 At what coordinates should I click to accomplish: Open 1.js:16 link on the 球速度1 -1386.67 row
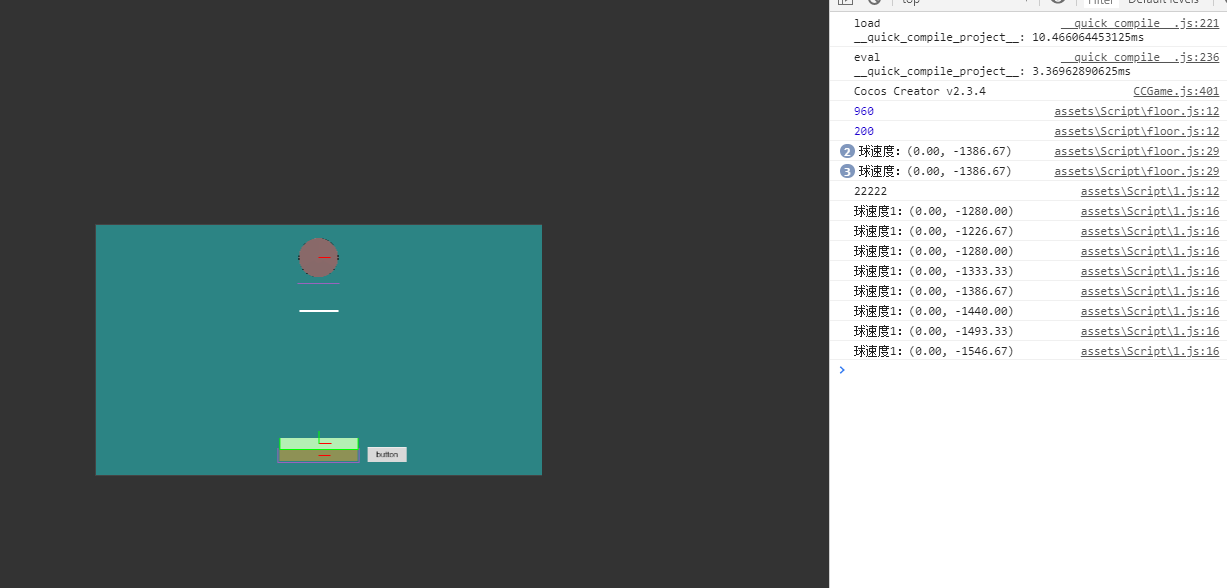[1150, 291]
